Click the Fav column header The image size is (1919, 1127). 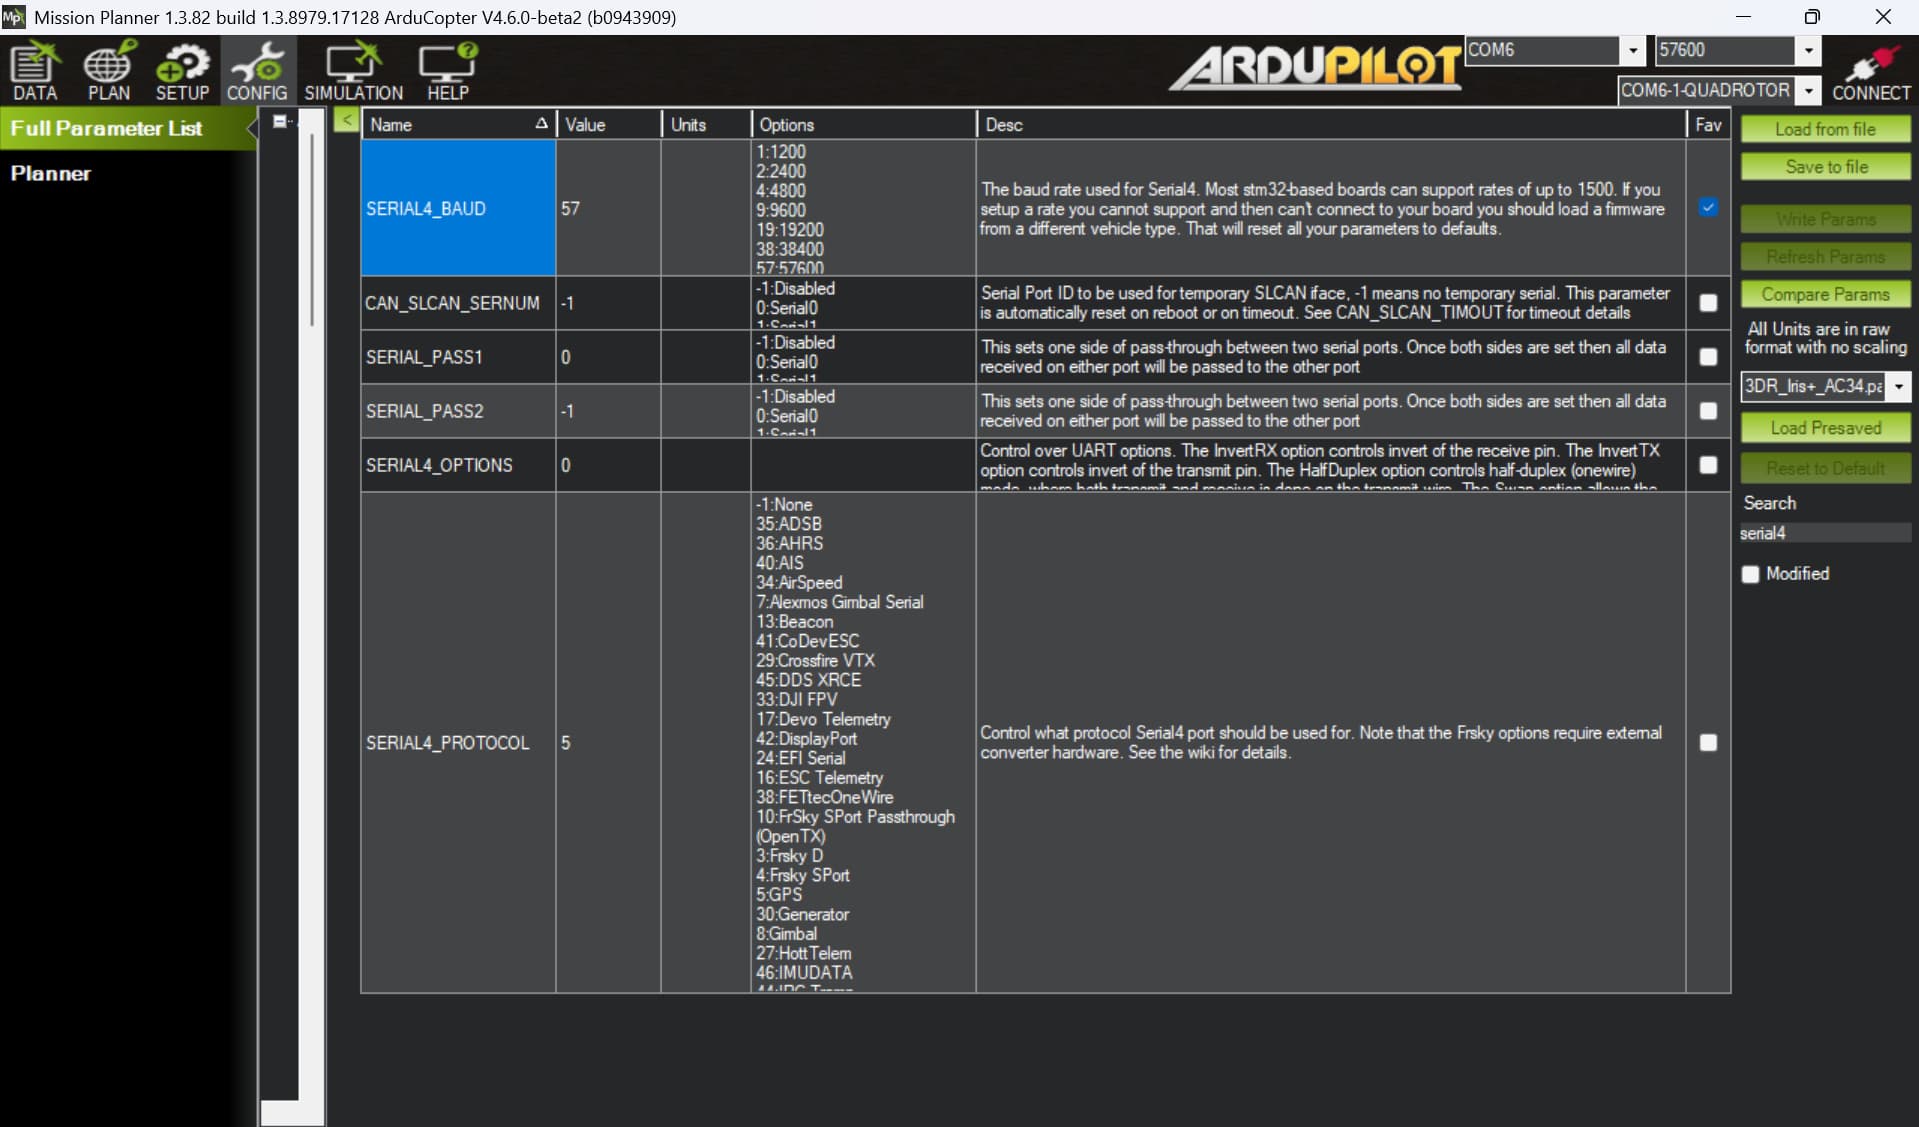[1708, 124]
